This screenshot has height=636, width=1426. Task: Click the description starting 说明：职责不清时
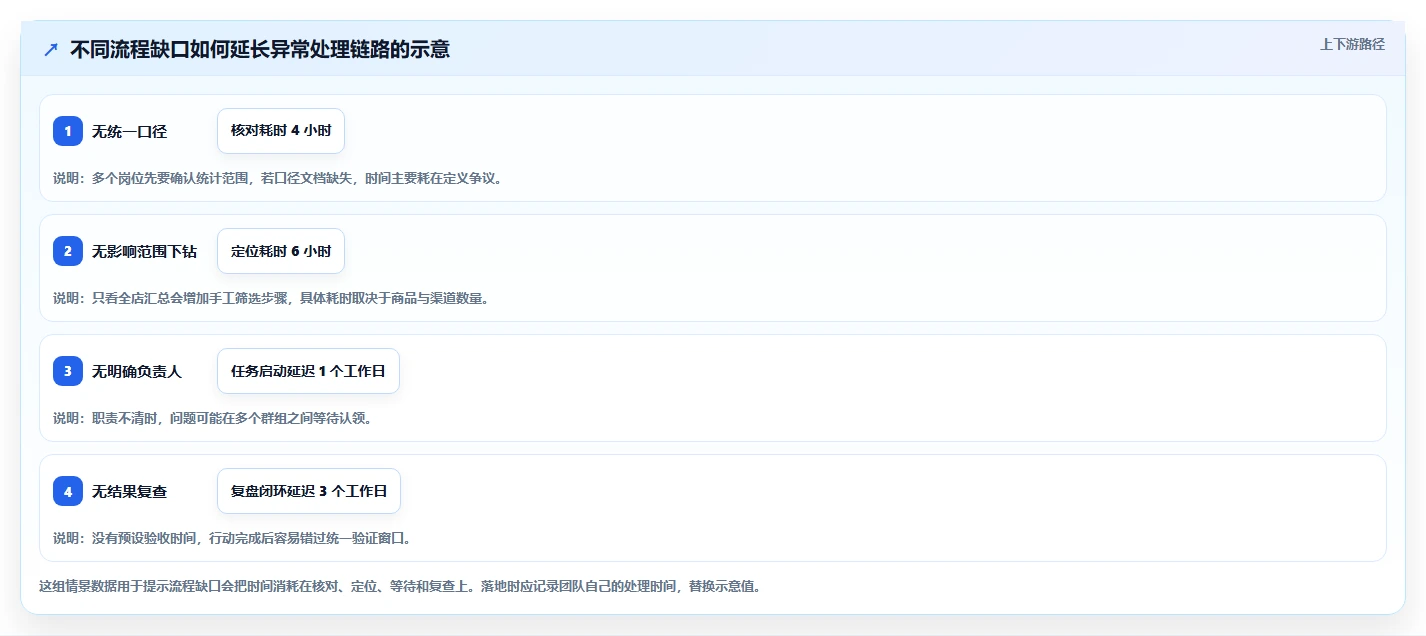coord(213,418)
